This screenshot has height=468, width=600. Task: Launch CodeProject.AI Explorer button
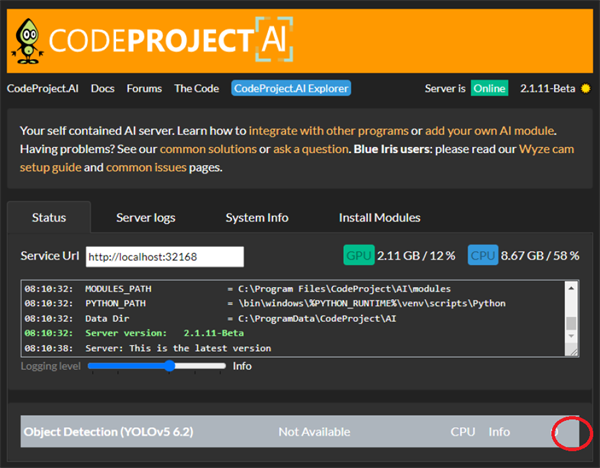(x=291, y=88)
